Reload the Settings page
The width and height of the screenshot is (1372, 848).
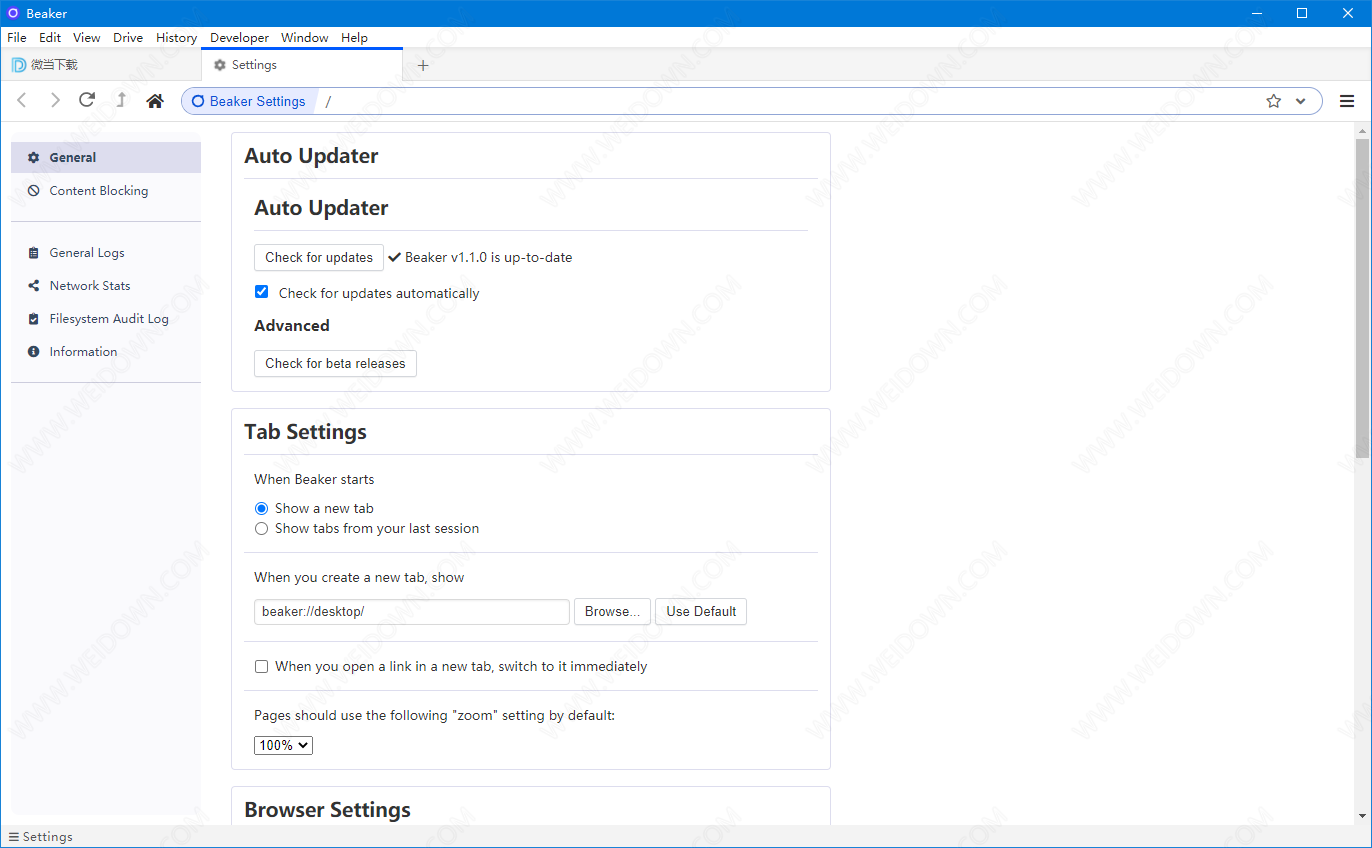[87, 100]
